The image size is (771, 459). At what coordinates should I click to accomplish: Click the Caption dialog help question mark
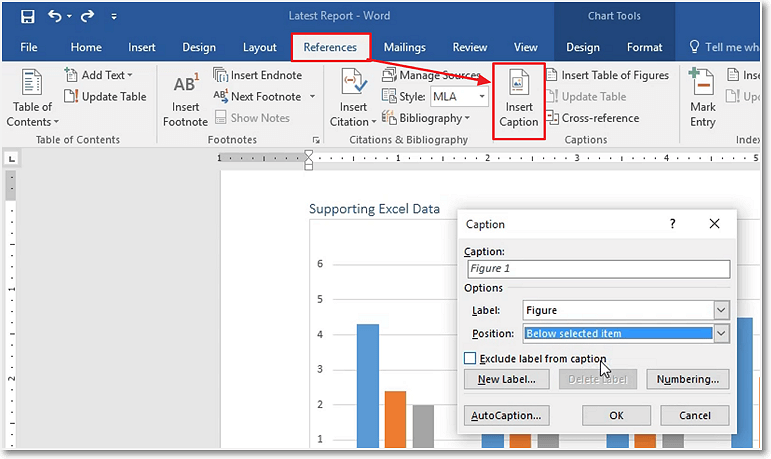click(673, 224)
